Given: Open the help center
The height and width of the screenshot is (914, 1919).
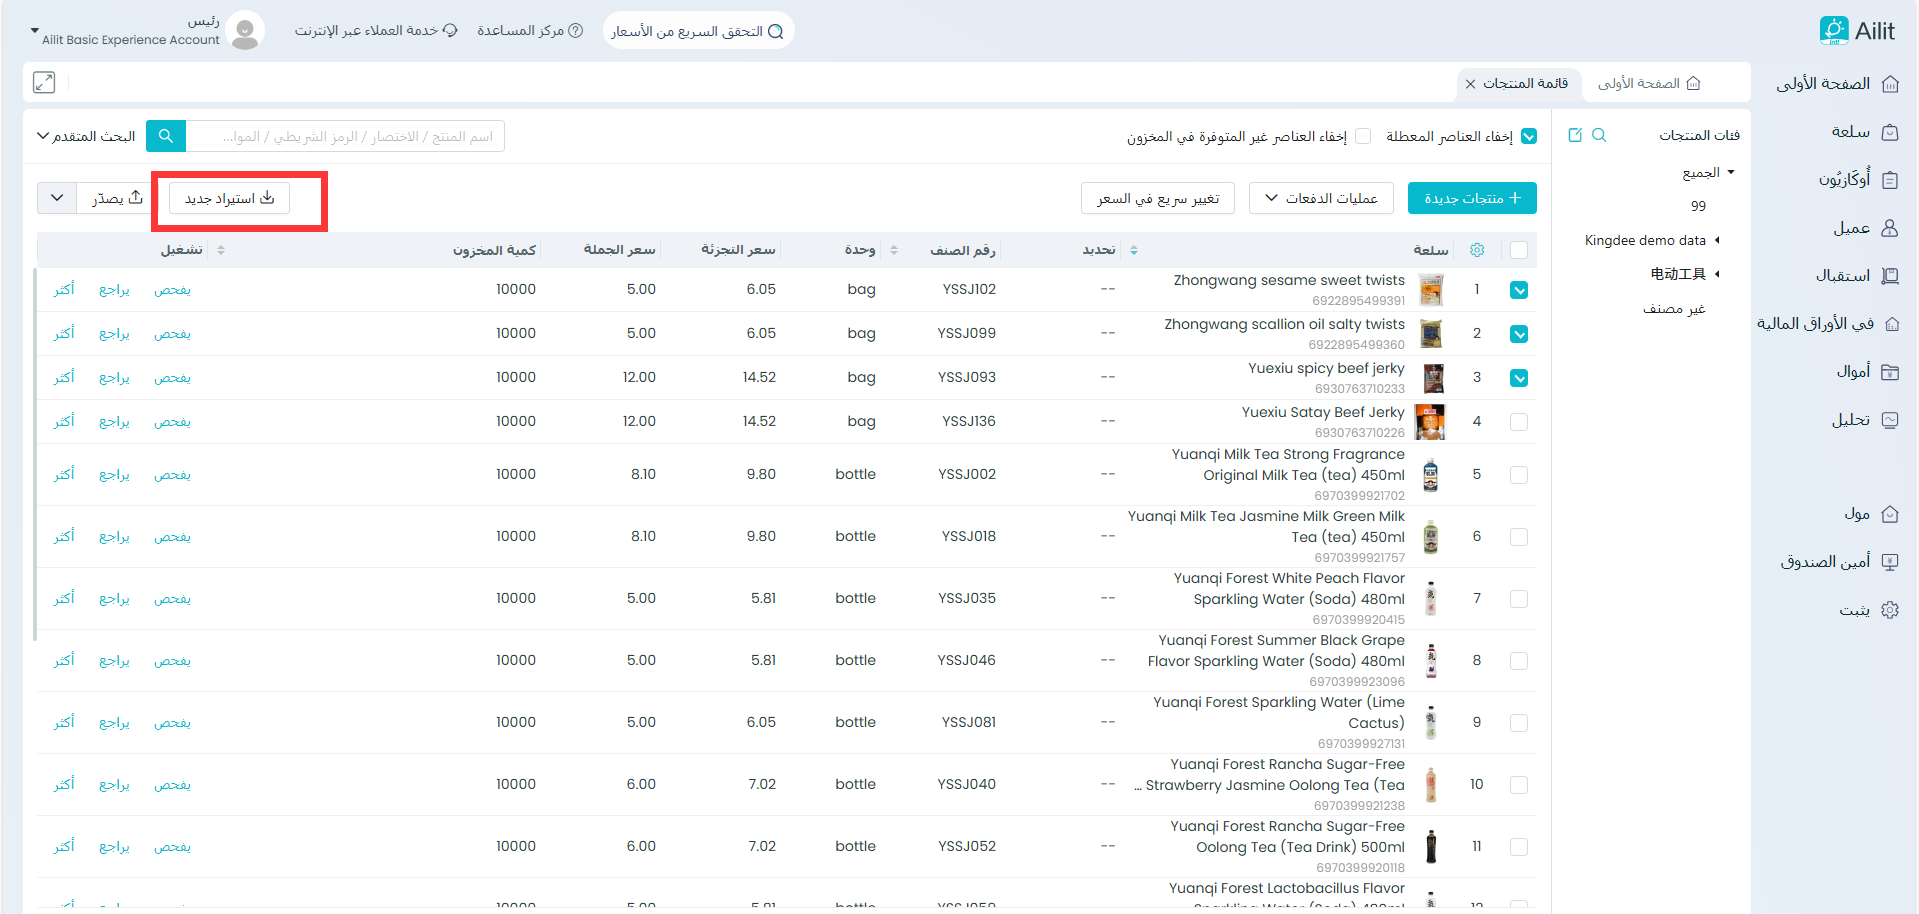Looking at the screenshot, I should point(530,31).
